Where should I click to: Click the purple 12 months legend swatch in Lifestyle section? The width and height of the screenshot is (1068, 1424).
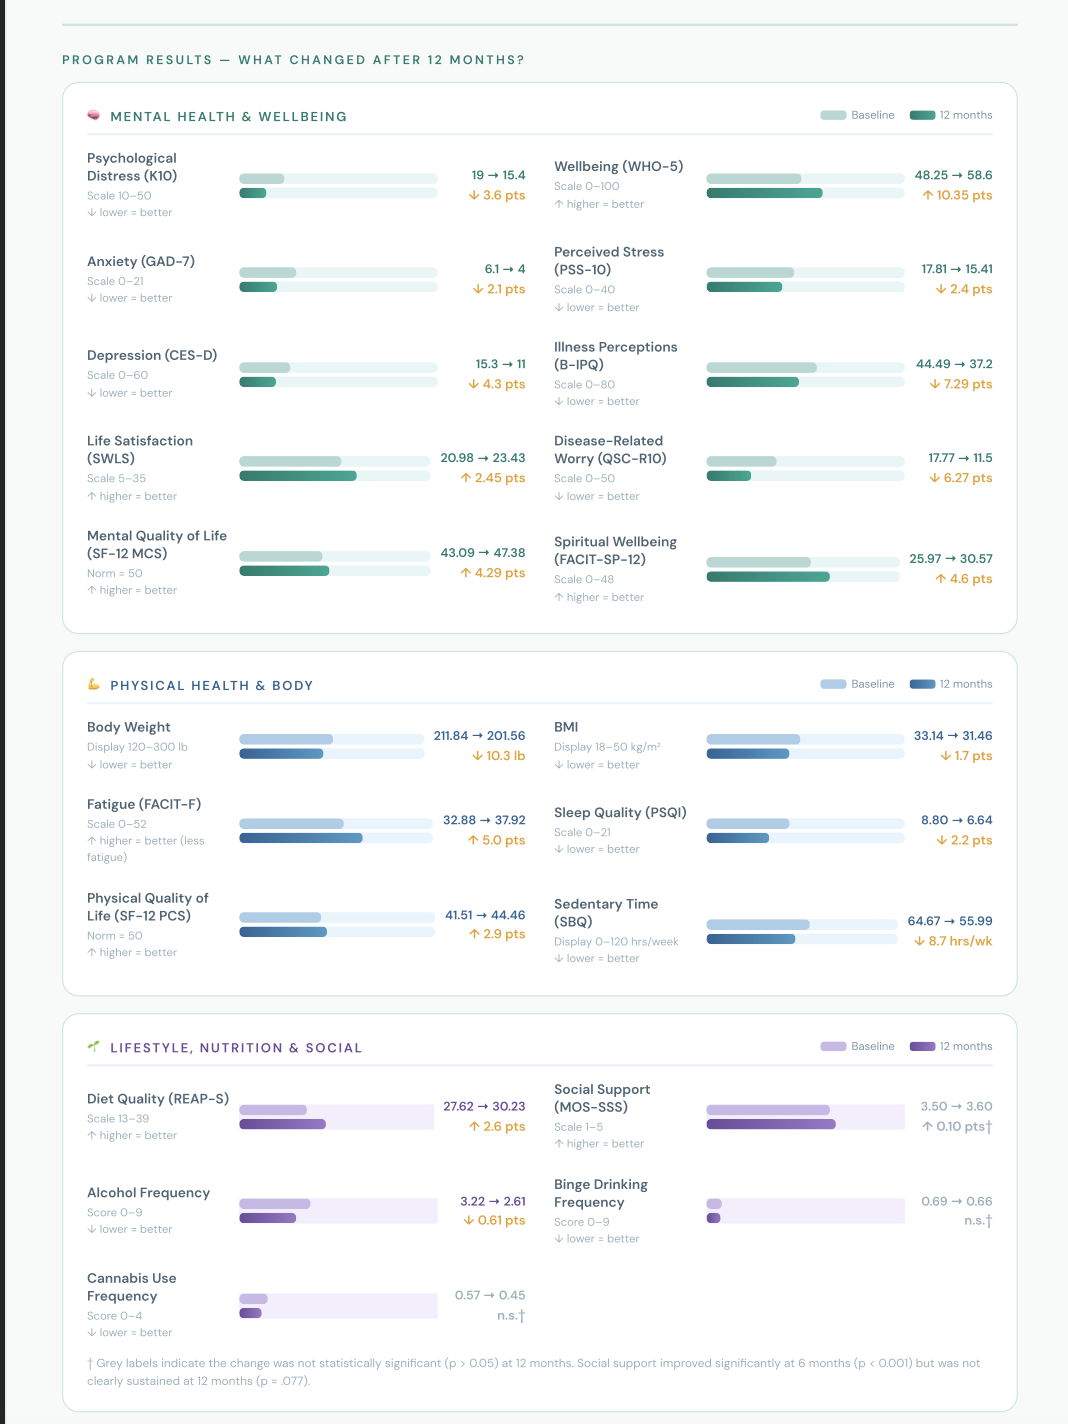pos(922,1046)
